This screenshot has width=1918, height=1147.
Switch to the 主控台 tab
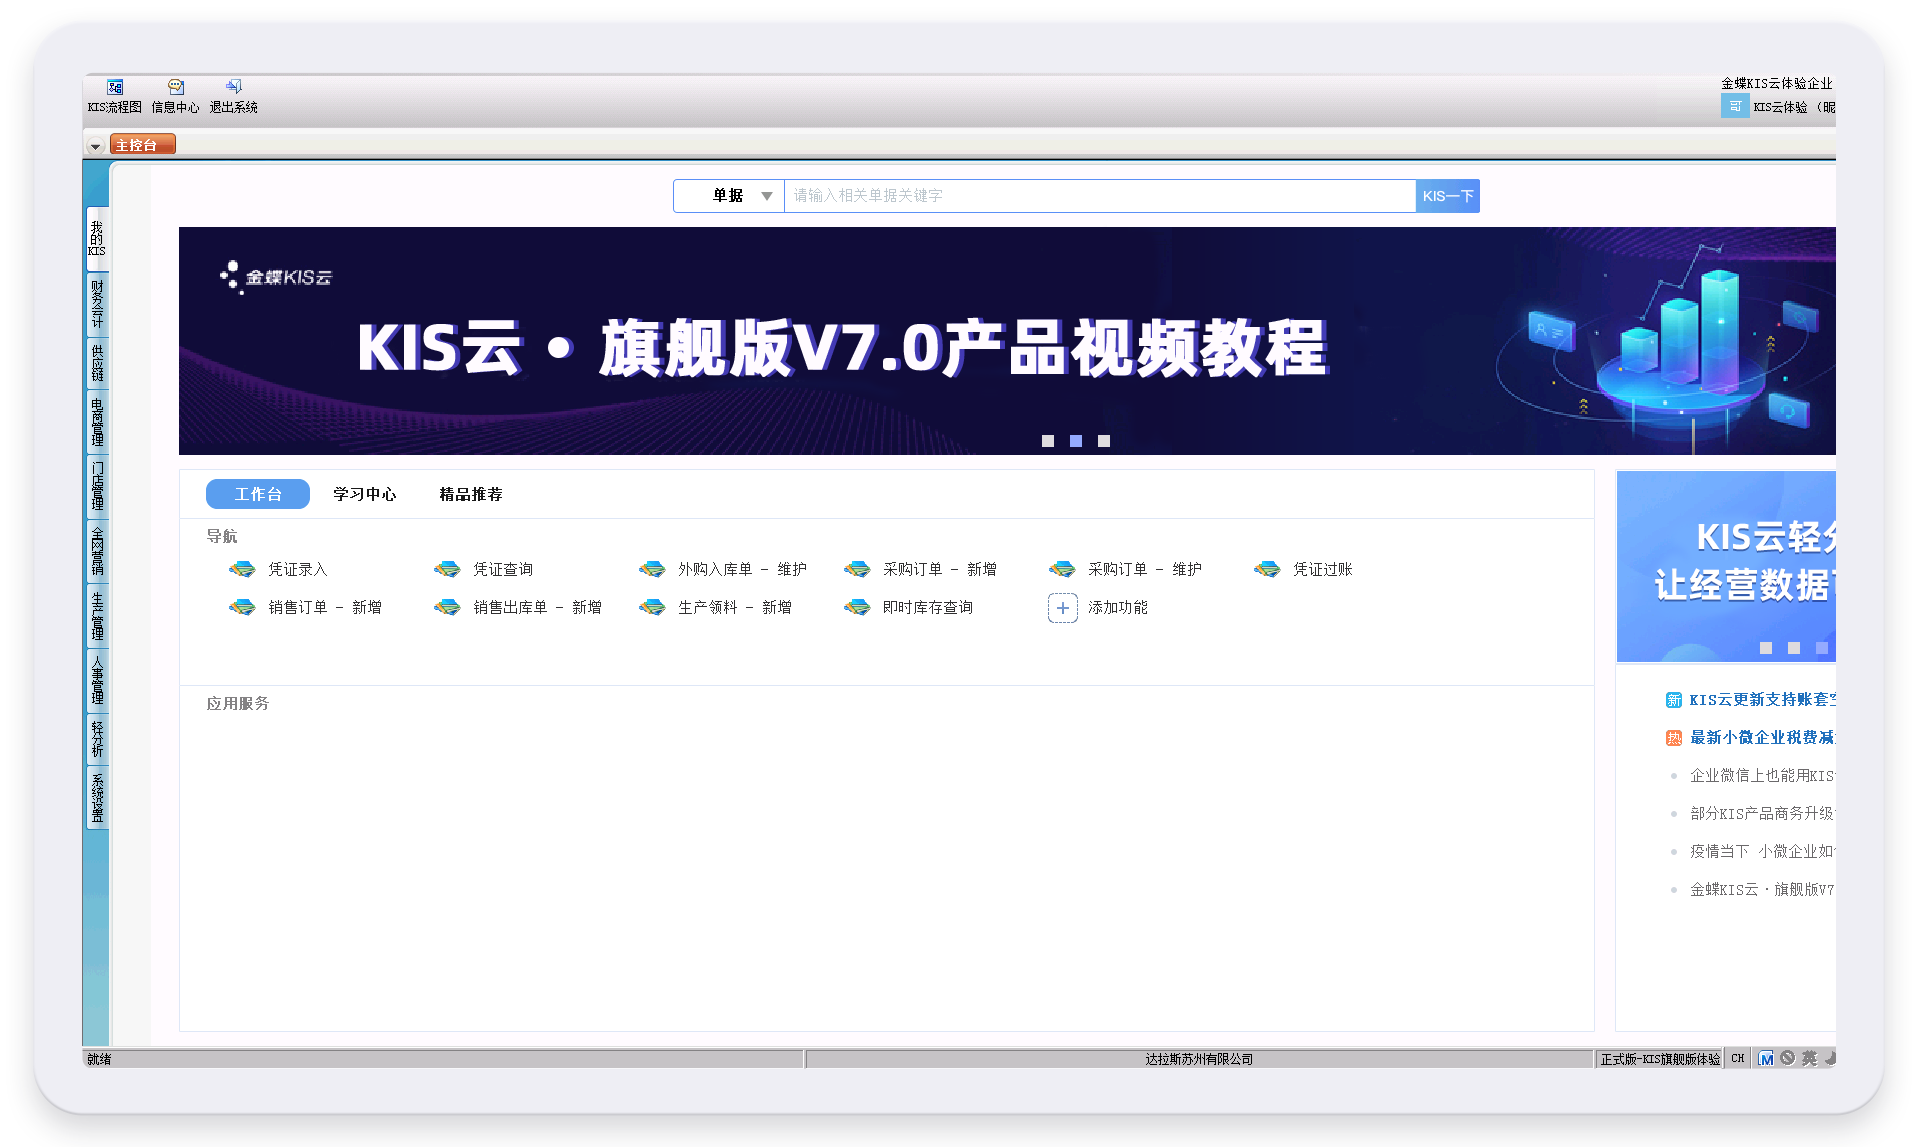pos(142,145)
